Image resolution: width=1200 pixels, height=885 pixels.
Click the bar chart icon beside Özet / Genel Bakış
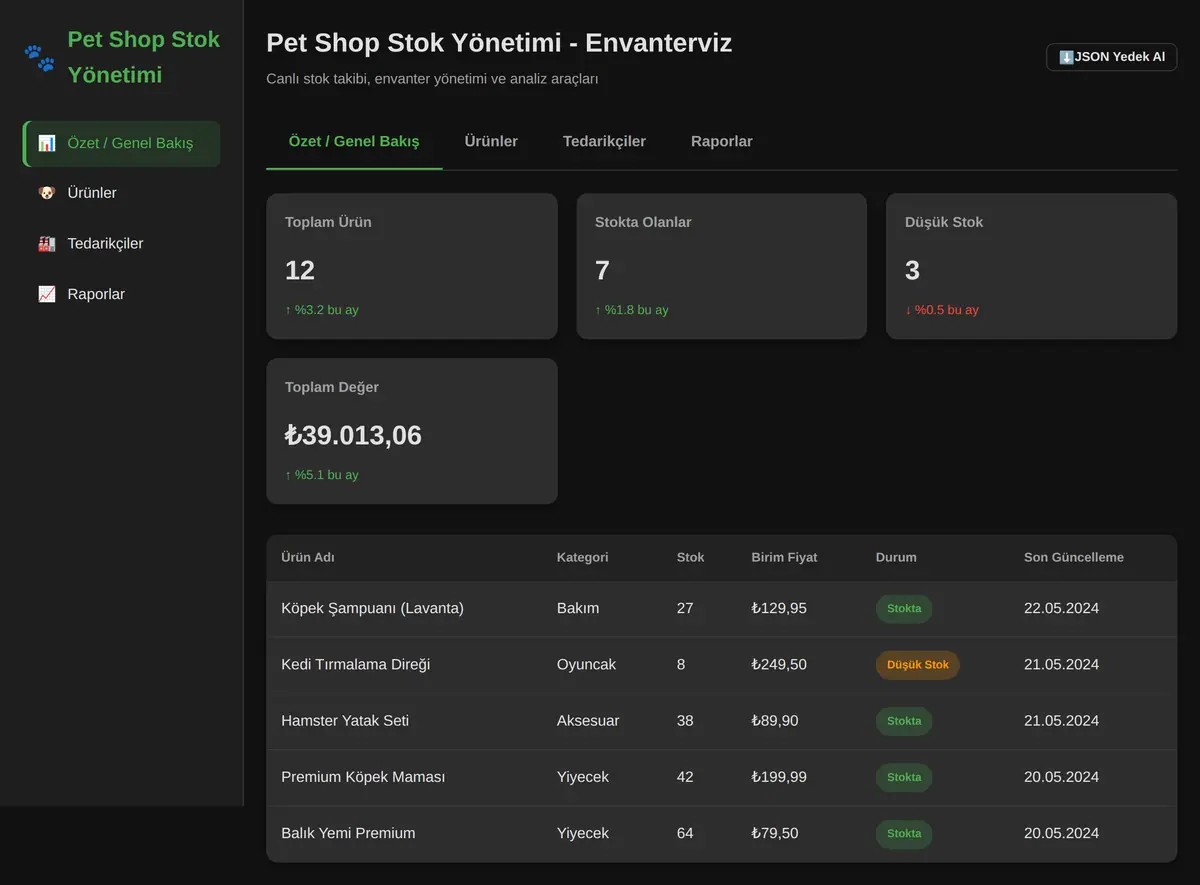pyautogui.click(x=47, y=143)
